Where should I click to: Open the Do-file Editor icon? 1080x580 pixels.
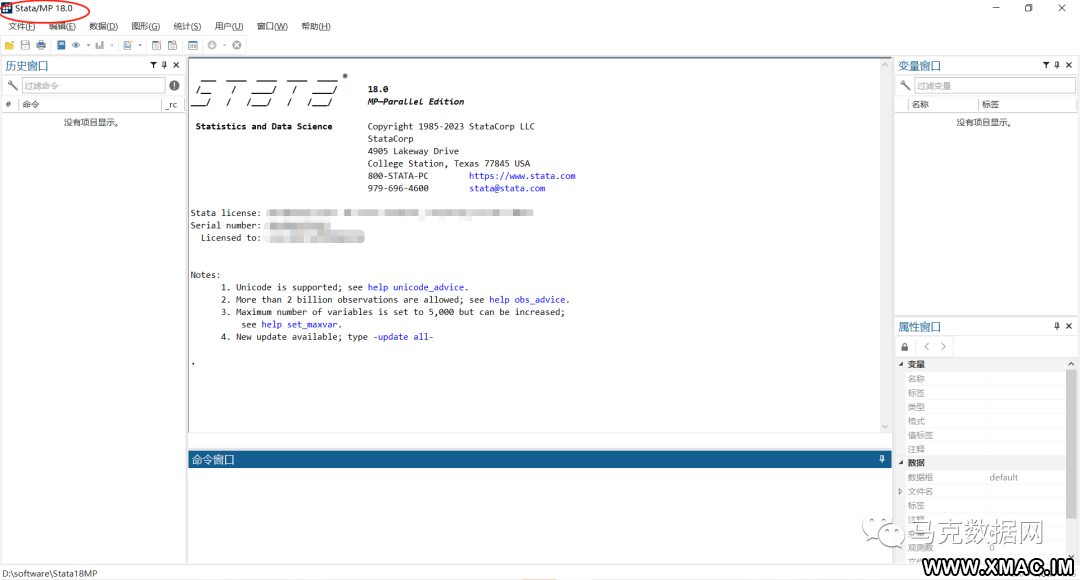127,45
